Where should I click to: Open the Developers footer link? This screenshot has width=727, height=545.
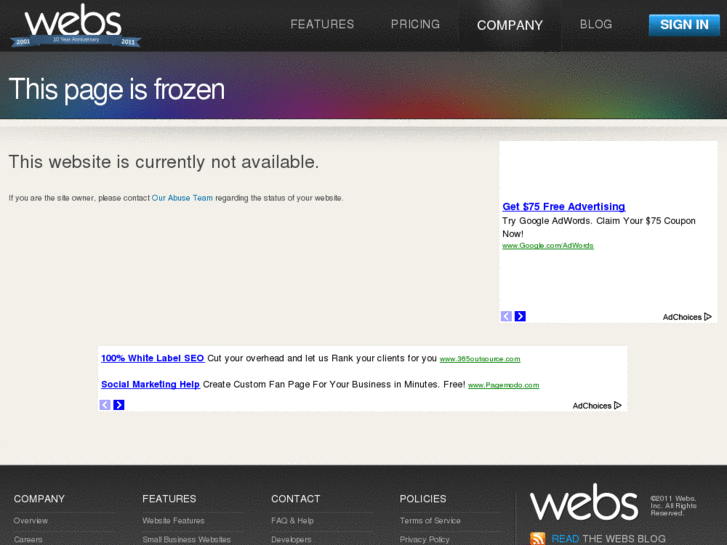pyautogui.click(x=291, y=539)
